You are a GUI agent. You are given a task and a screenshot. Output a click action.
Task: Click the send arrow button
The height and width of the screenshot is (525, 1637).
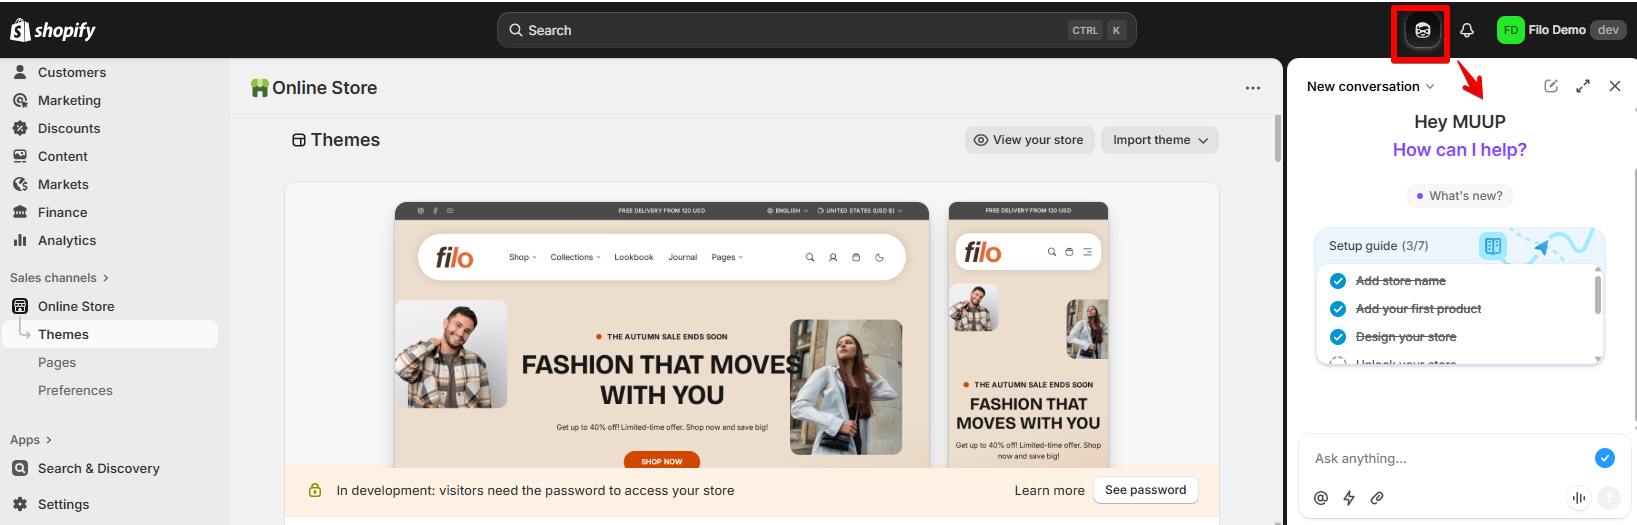coord(1609,498)
